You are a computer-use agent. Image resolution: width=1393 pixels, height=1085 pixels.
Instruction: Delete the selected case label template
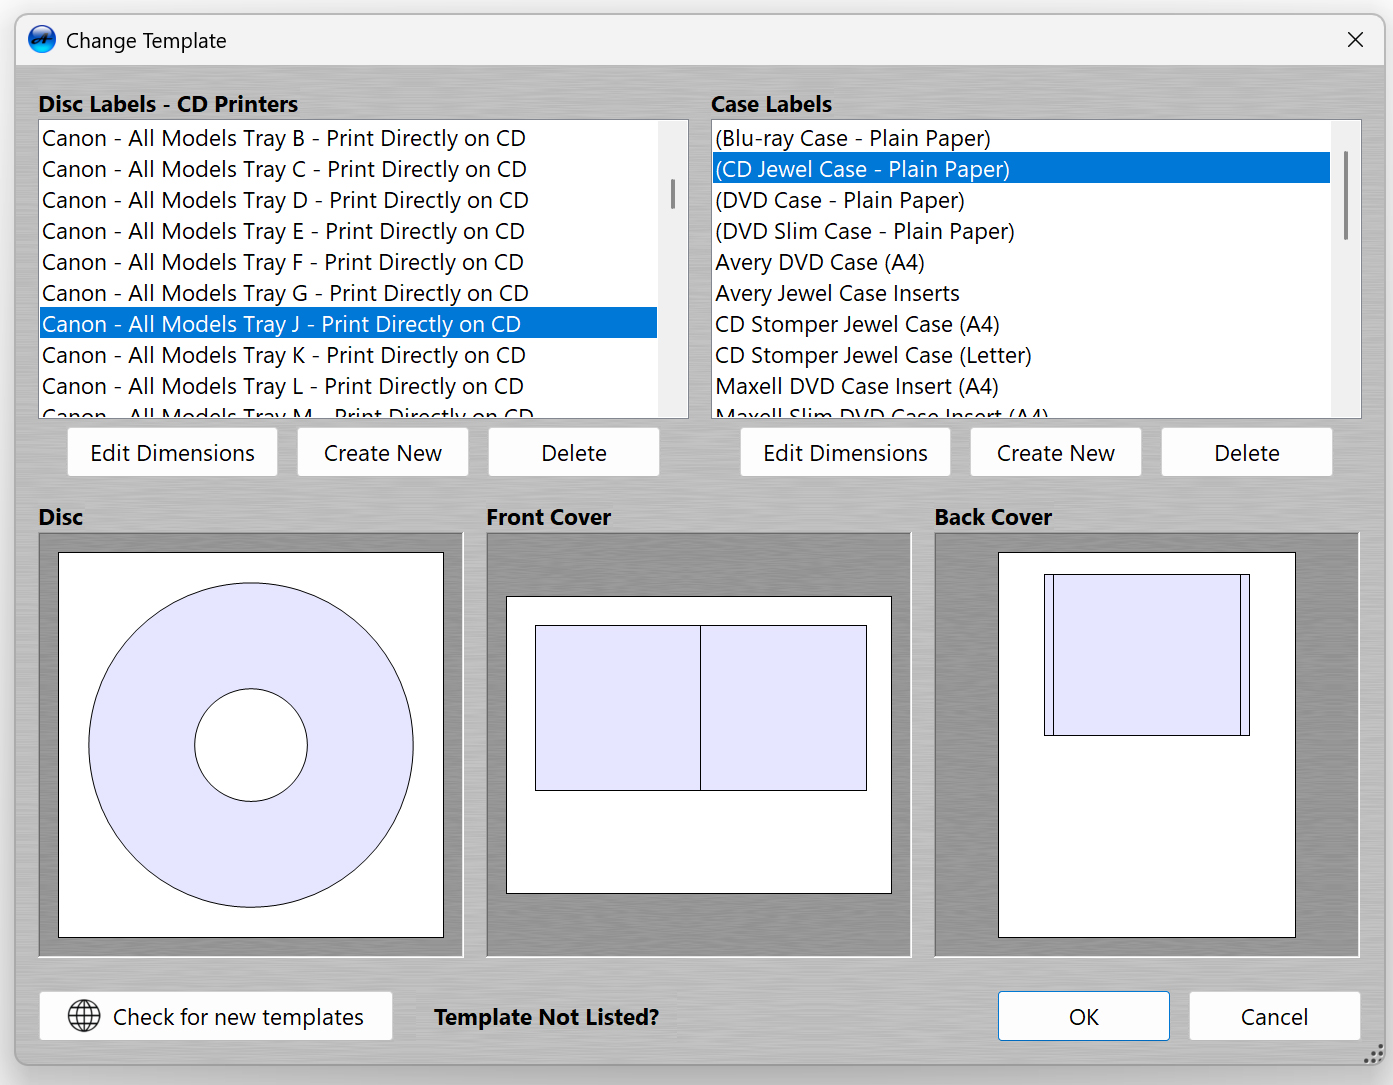coord(1246,453)
